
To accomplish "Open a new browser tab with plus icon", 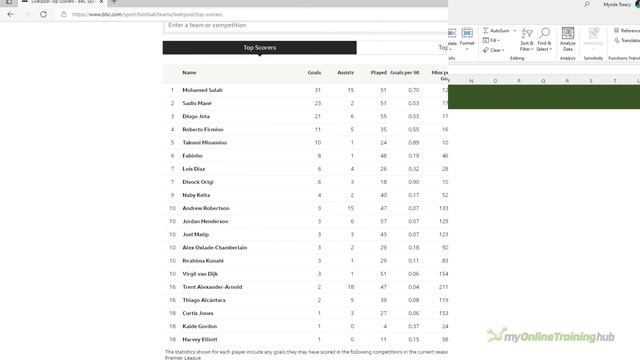I will pos(114,2).
